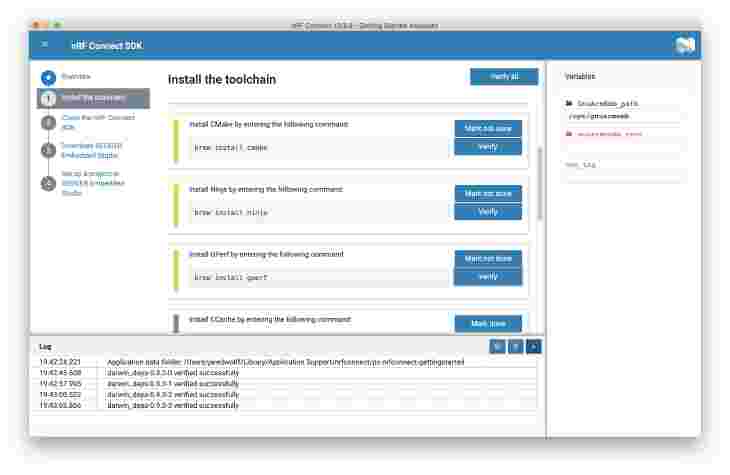Toggle the autoscroll log button
Image resolution: width=730 pixels, height=475 pixels.
pyautogui.click(x=534, y=346)
